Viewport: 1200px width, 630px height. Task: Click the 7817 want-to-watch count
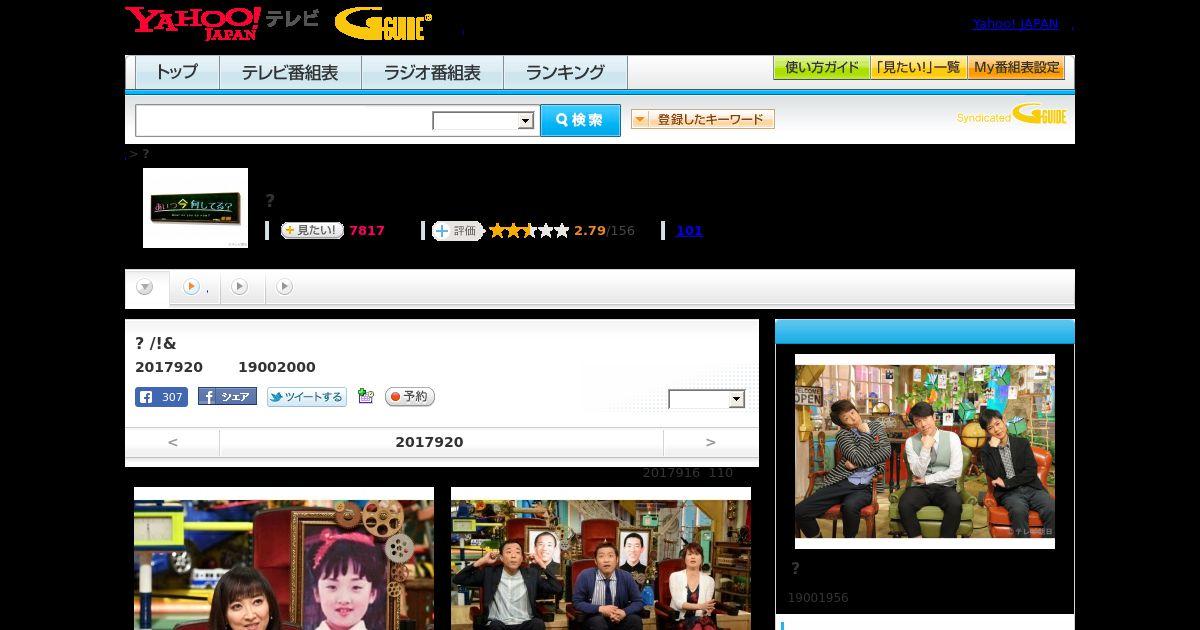367,231
